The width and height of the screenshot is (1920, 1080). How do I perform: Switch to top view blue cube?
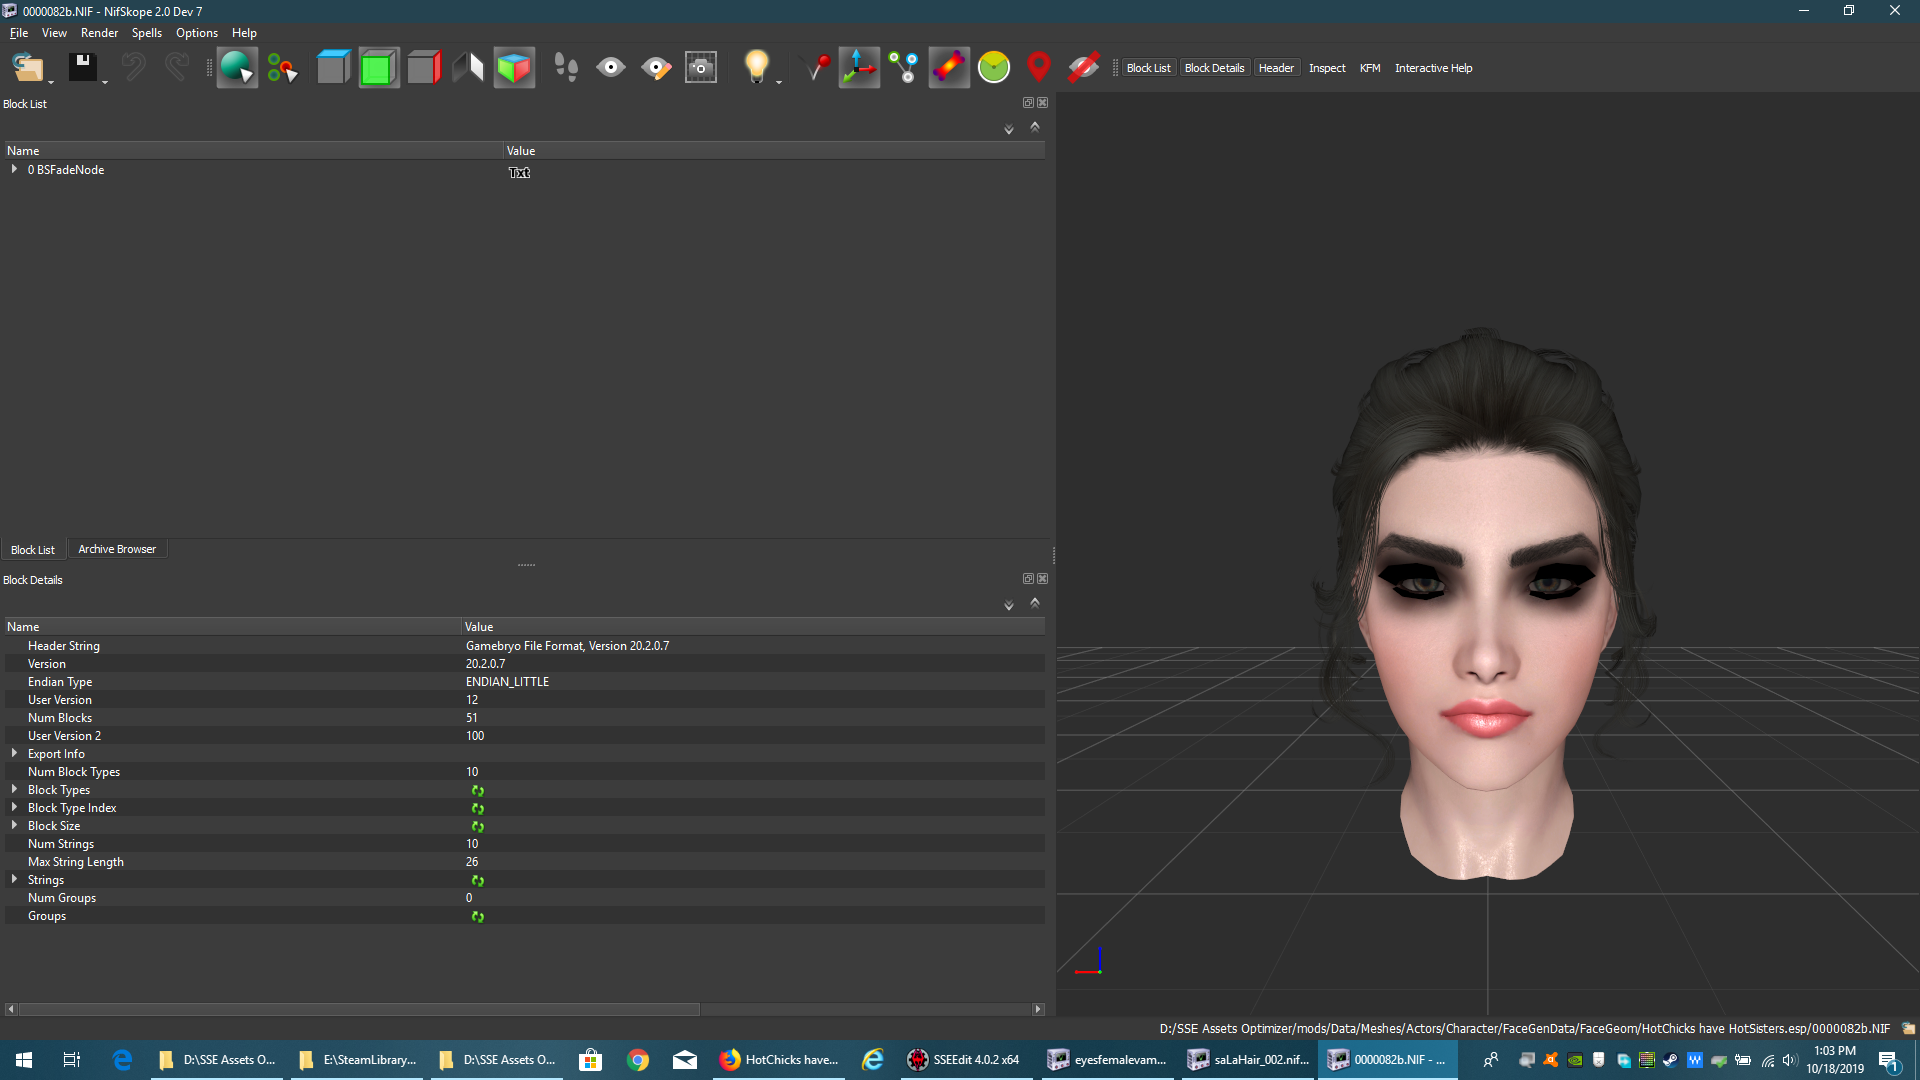(333, 68)
